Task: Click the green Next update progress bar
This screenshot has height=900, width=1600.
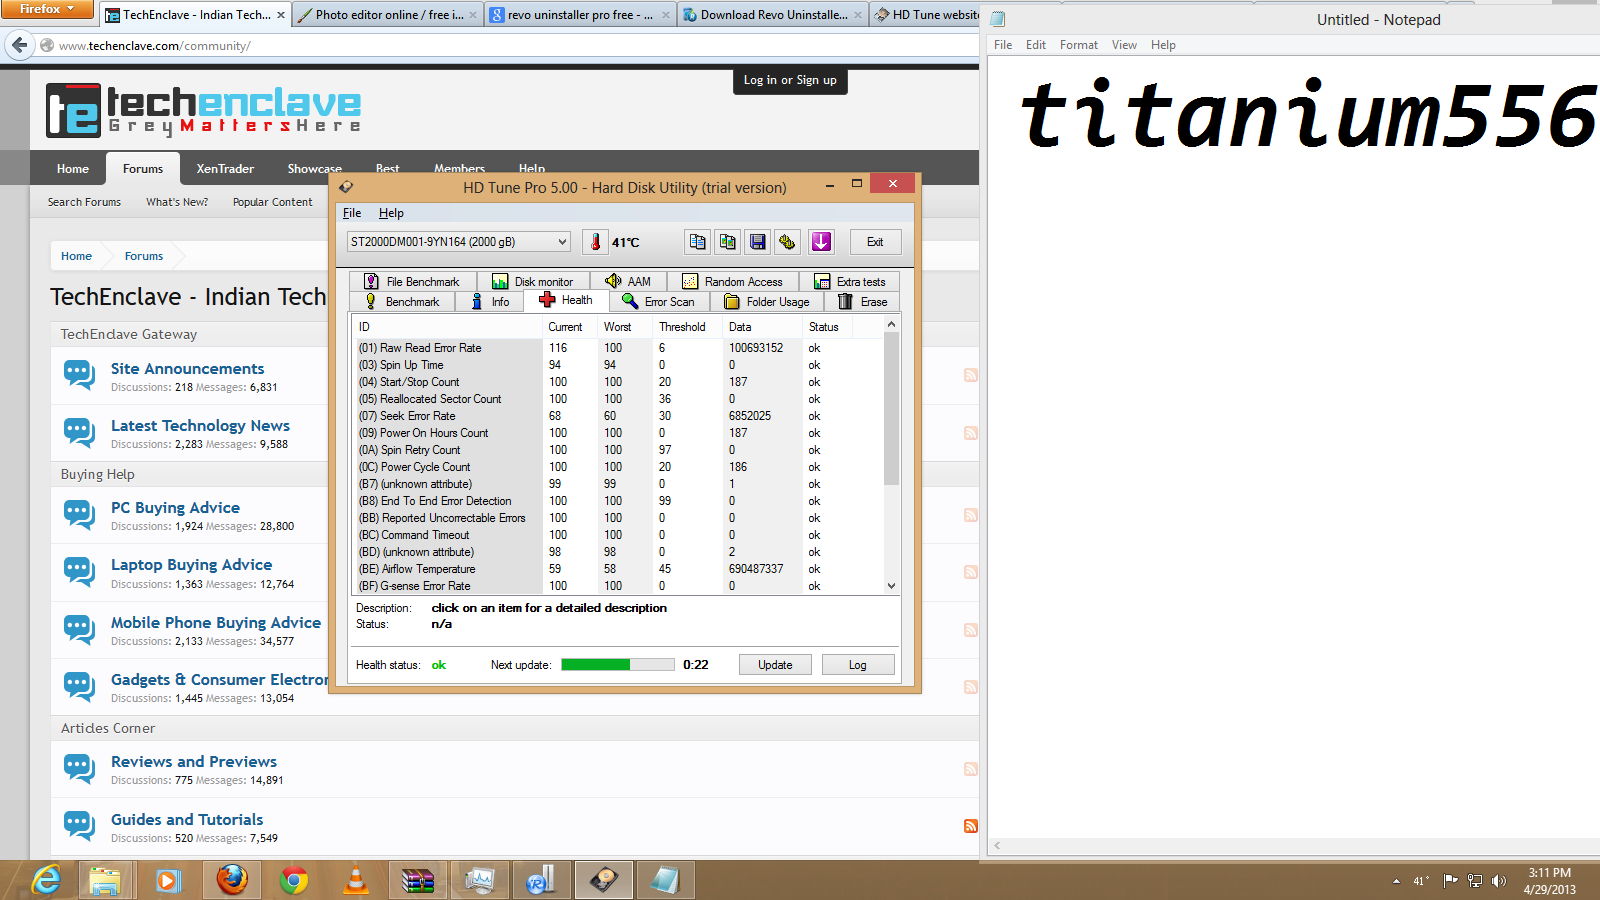Action: [618, 665]
